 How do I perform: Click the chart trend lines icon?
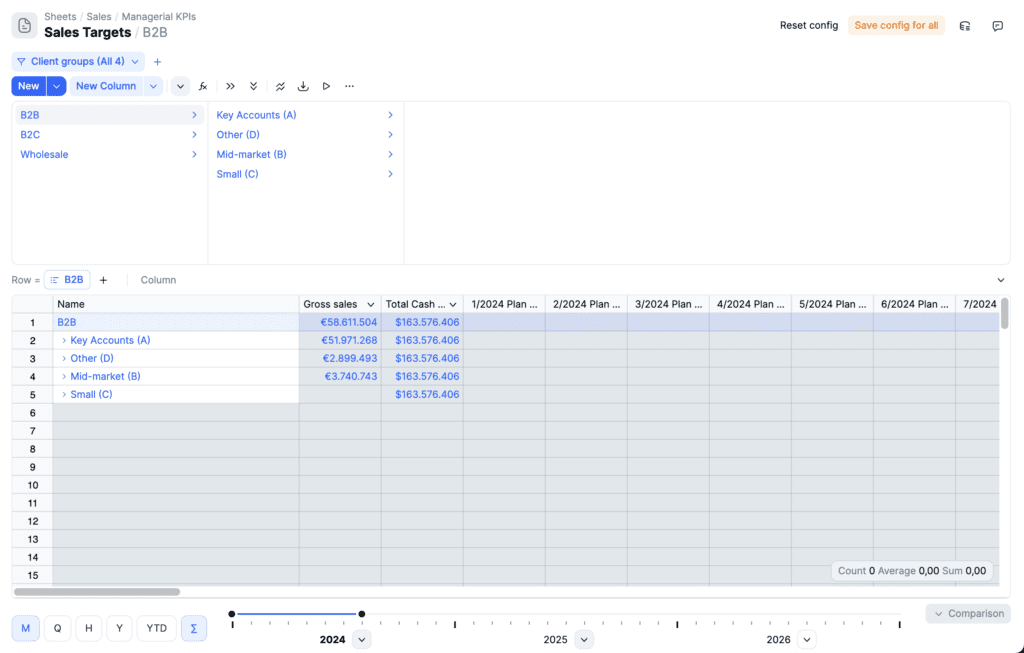click(280, 86)
